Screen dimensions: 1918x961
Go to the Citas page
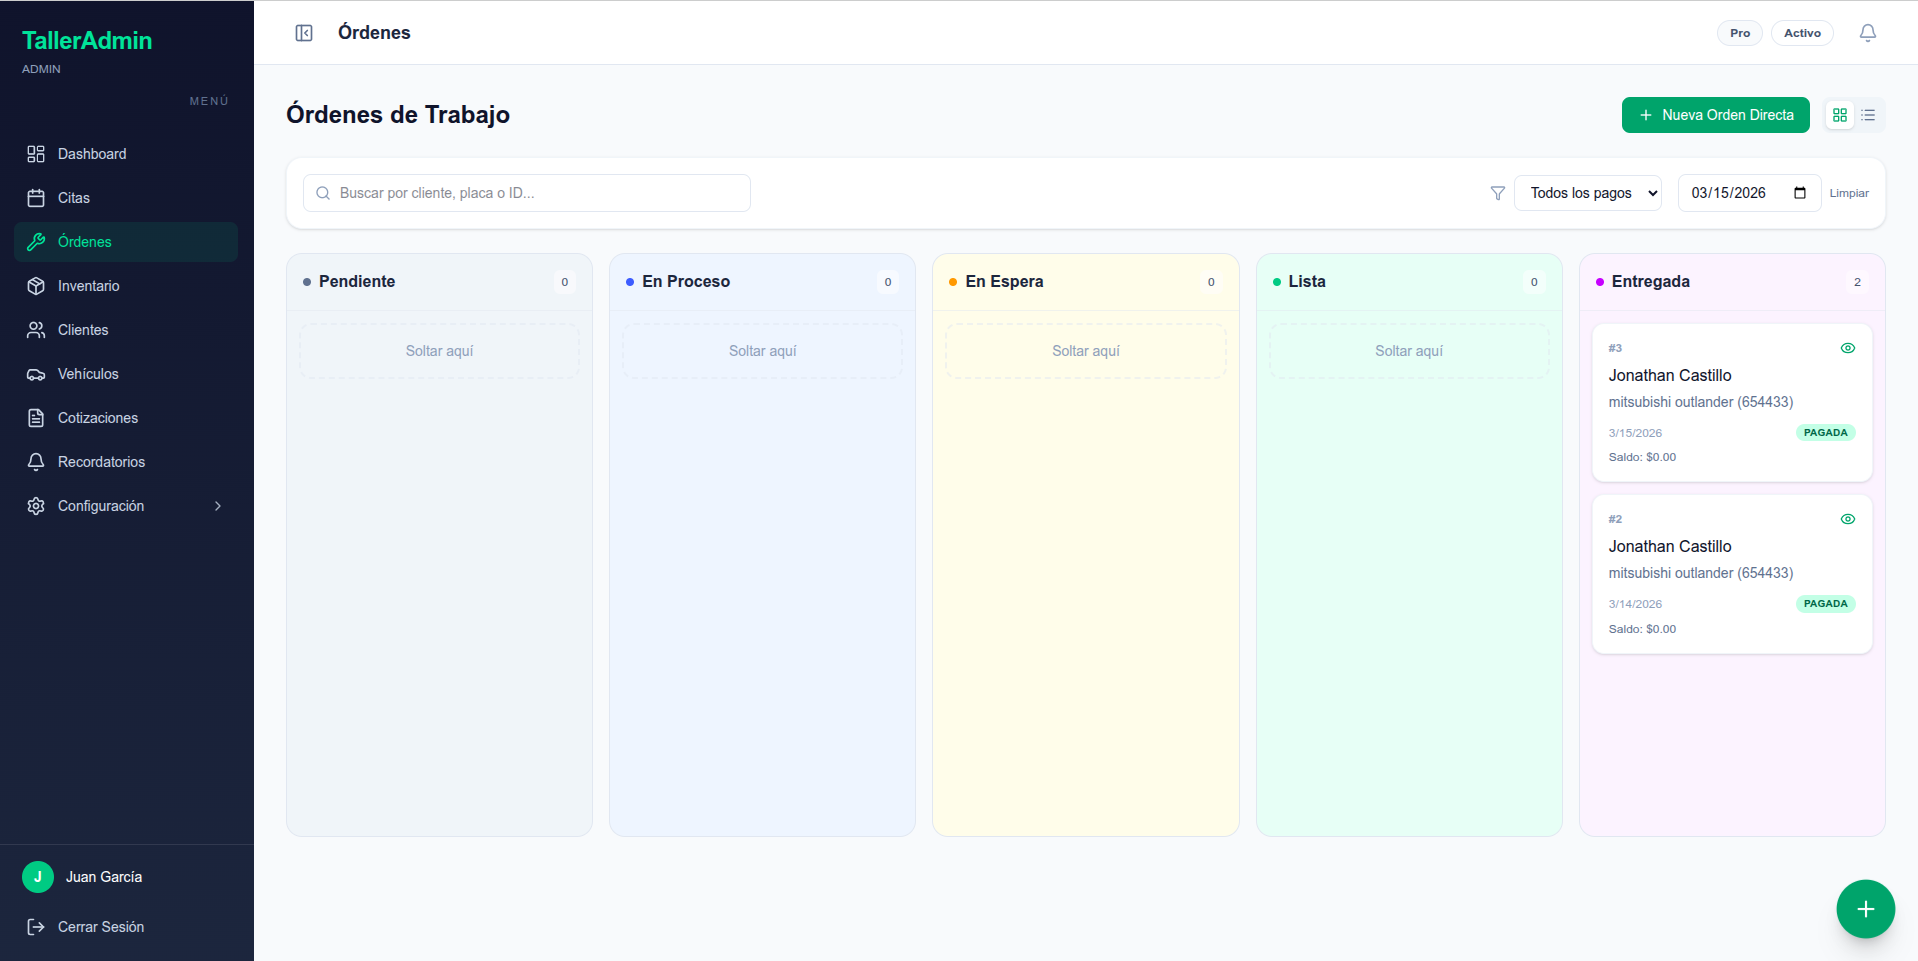pyautogui.click(x=126, y=198)
